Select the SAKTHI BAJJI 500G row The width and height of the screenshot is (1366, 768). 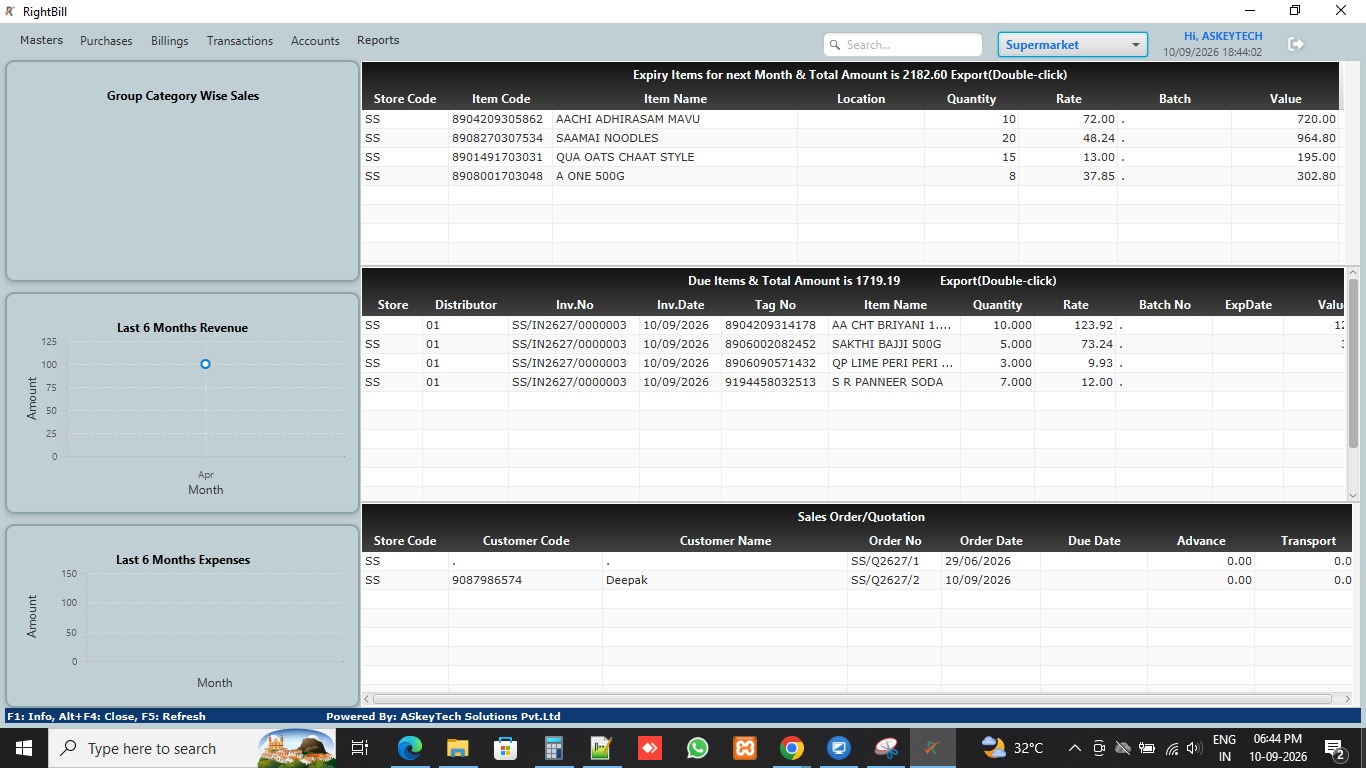854,344
